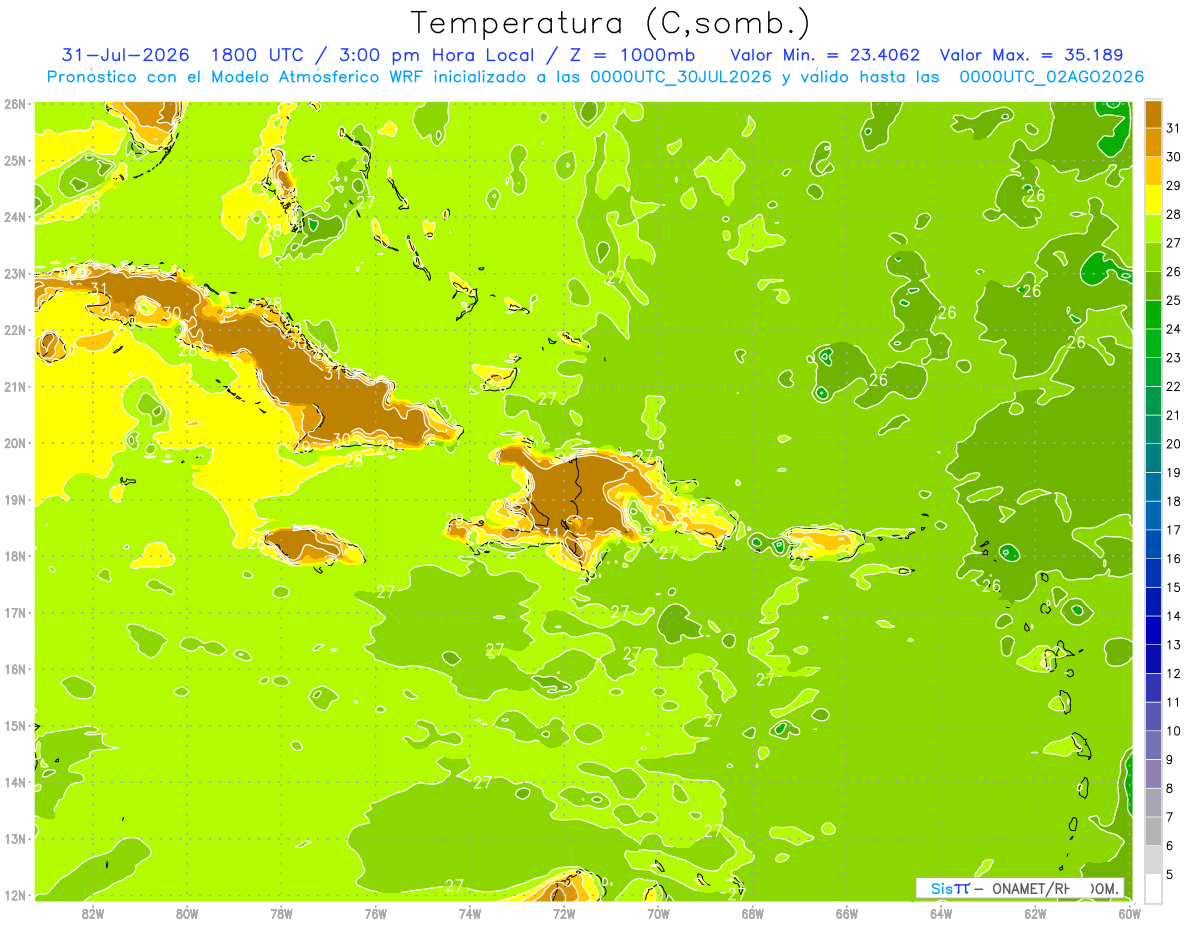Click the "Valor Min. = 23.4062" value
Image resolution: width=1200 pixels, height=927 pixels.
(x=826, y=55)
